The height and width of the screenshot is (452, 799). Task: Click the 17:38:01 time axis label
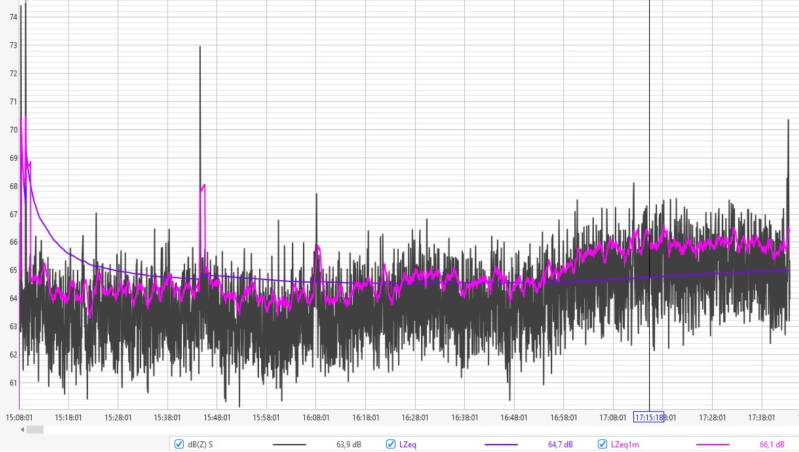click(761, 417)
